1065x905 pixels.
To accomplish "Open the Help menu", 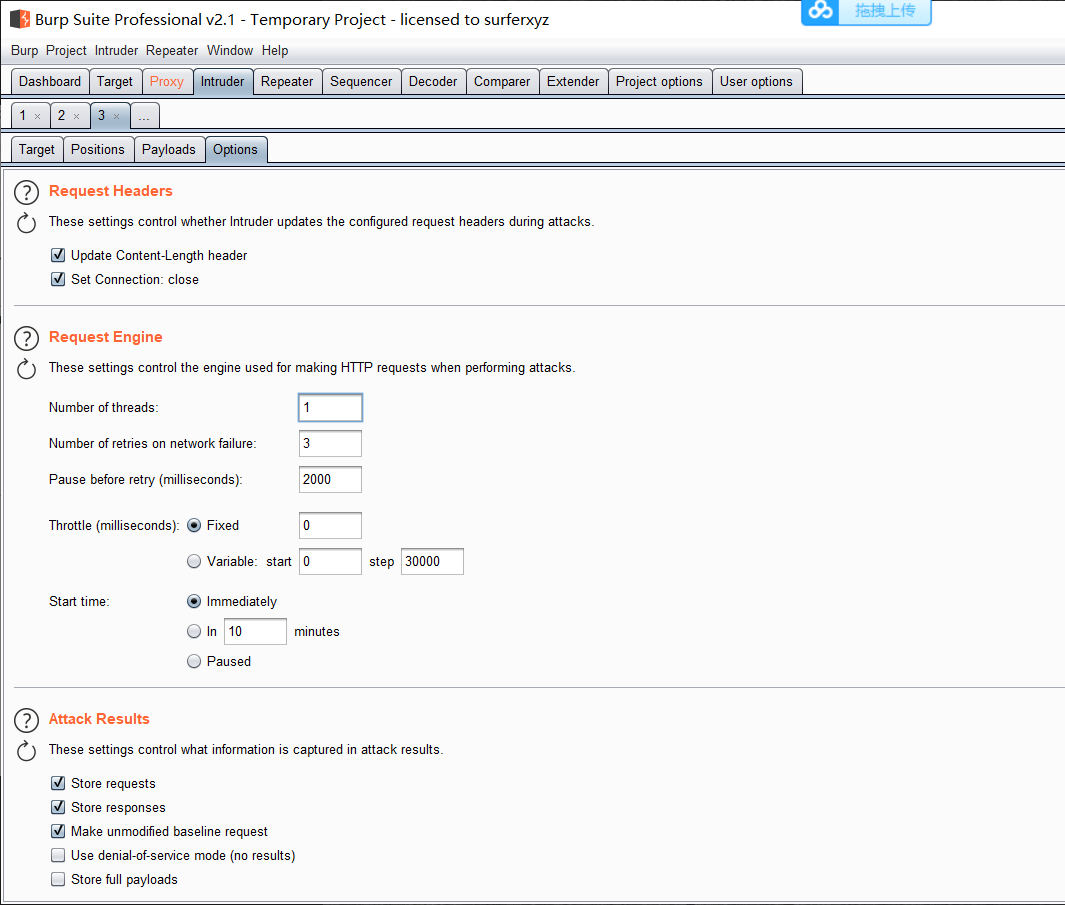I will point(275,50).
